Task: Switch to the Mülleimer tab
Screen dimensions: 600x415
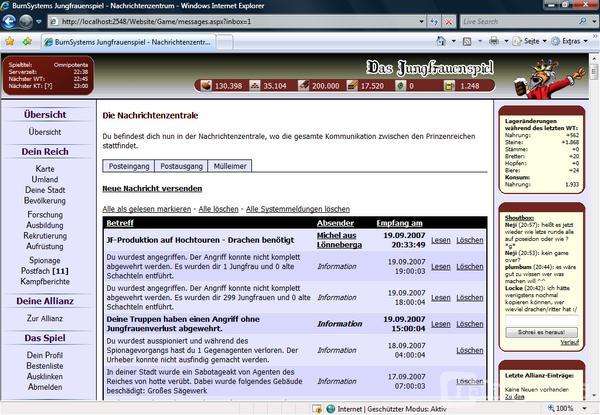Action: (229, 165)
